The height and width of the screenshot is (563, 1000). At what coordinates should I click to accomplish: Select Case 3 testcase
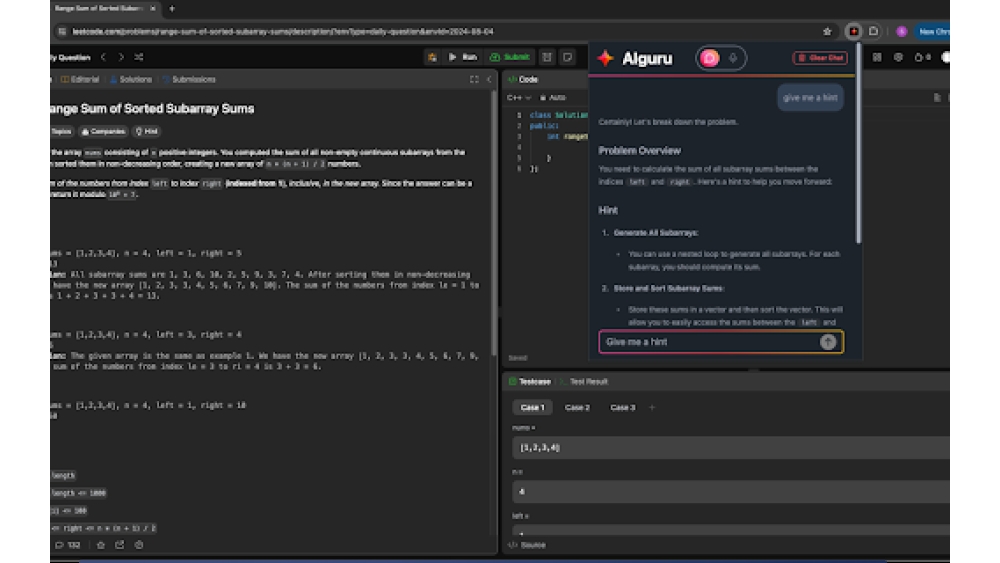tap(622, 407)
